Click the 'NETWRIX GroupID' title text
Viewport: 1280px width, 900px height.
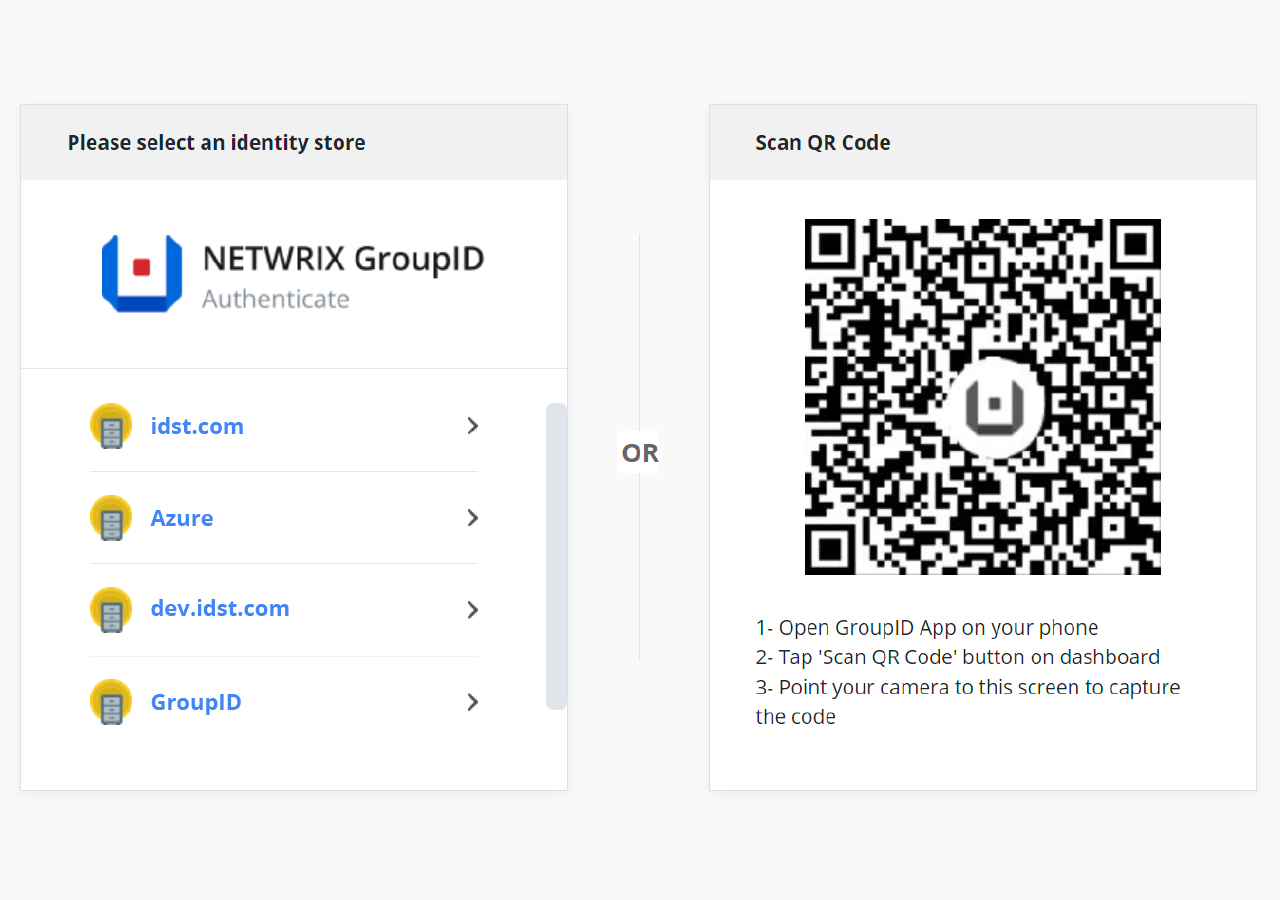[343, 259]
